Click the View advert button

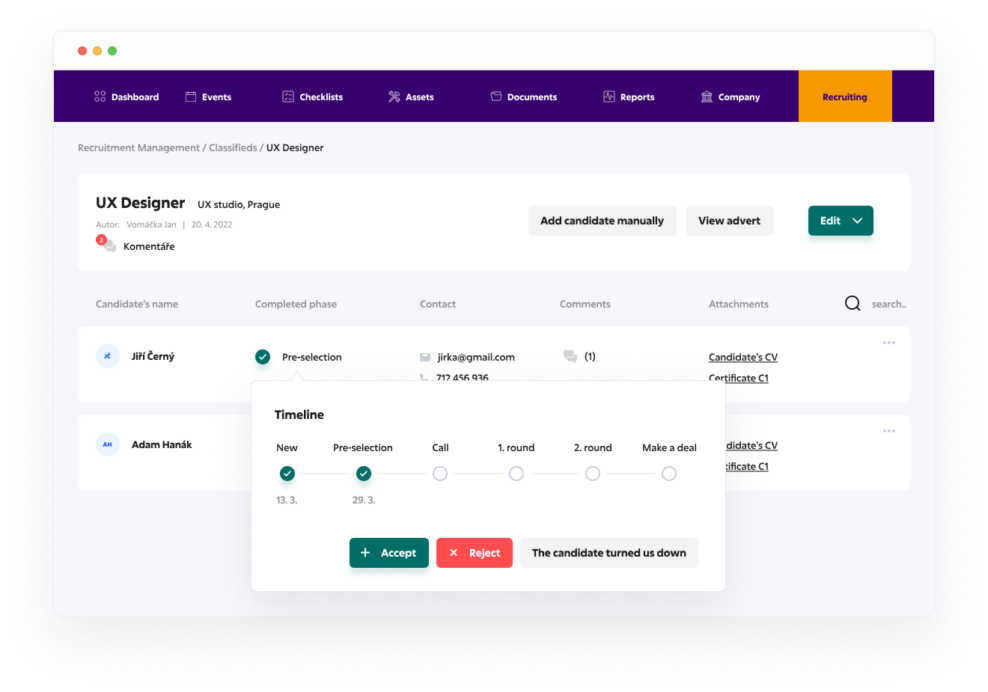(x=729, y=221)
